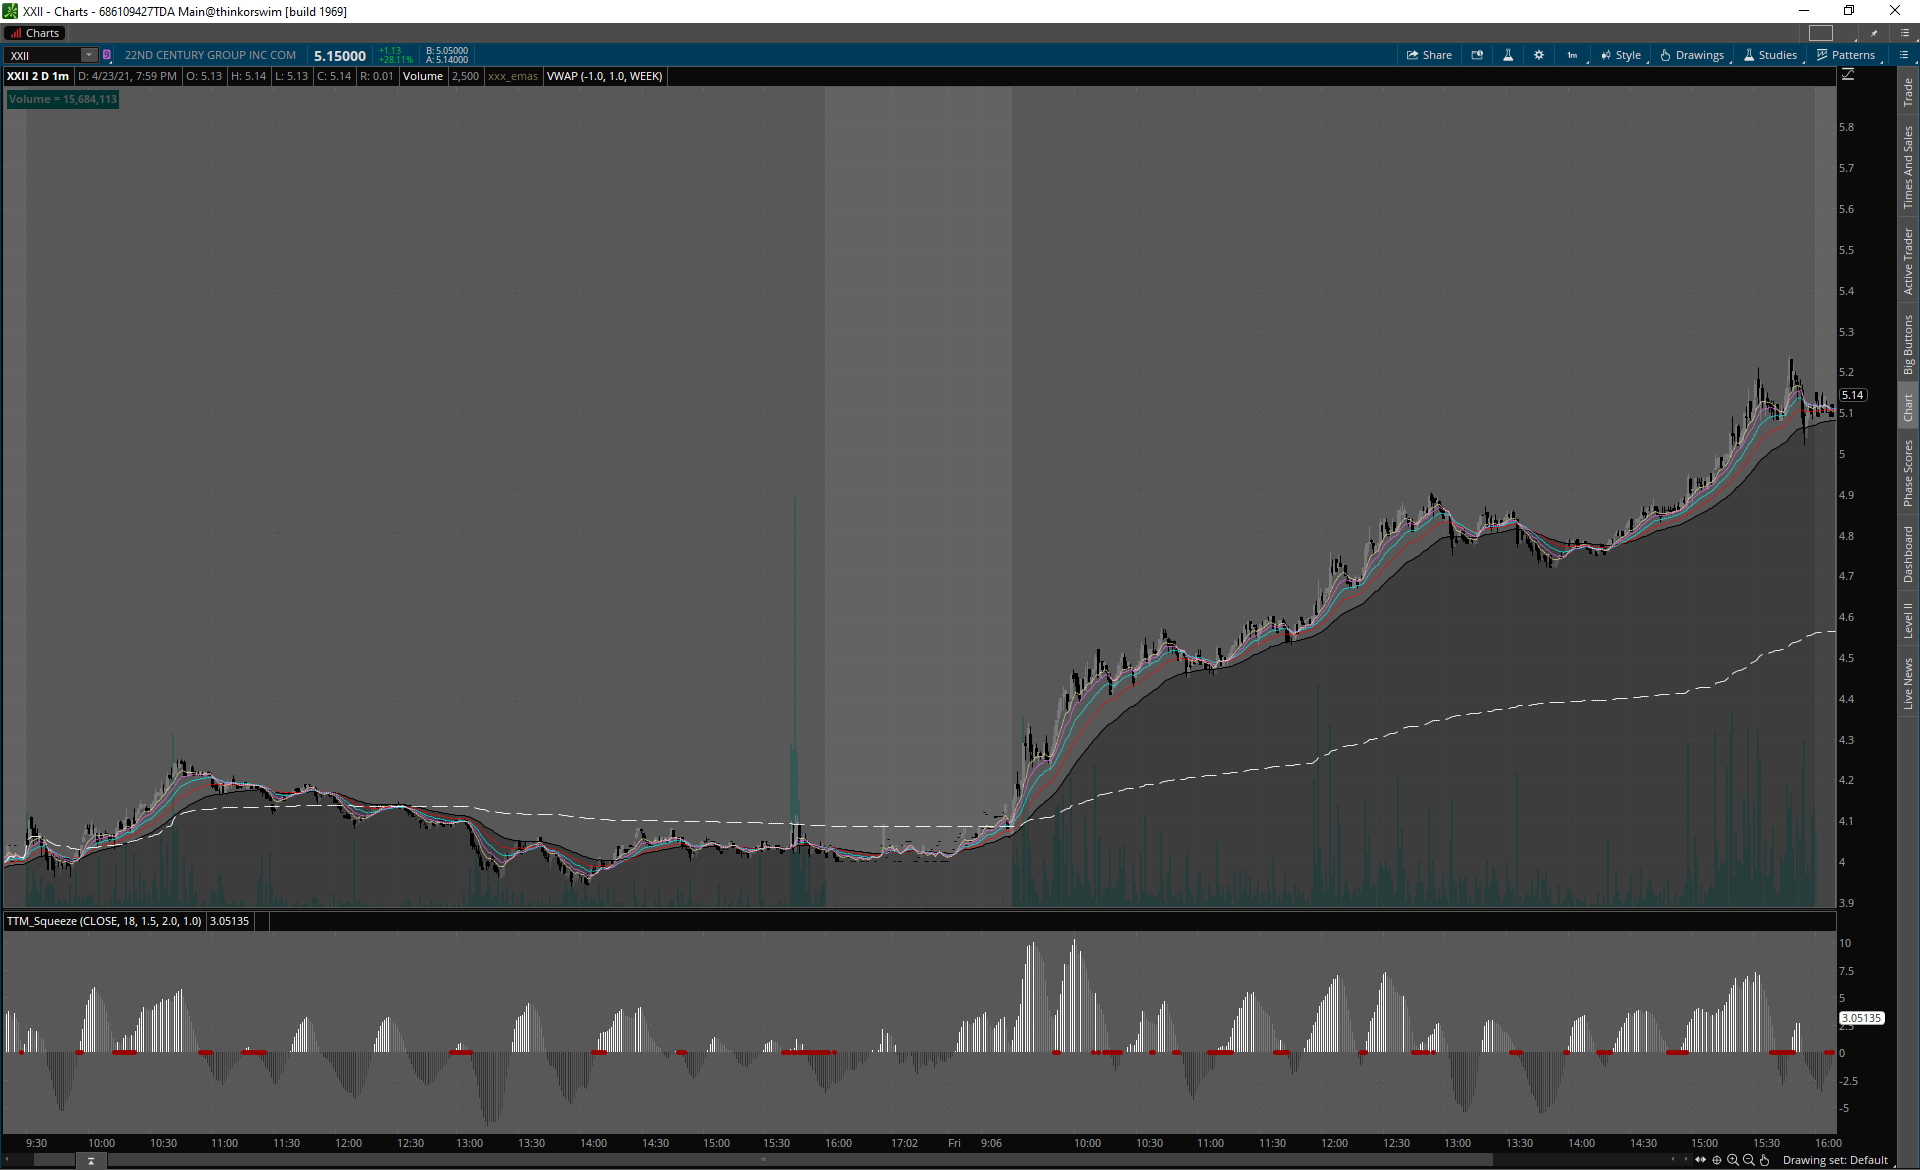Click the horizontal expand arrows icon
This screenshot has height=1170, width=1920.
click(x=1700, y=1160)
